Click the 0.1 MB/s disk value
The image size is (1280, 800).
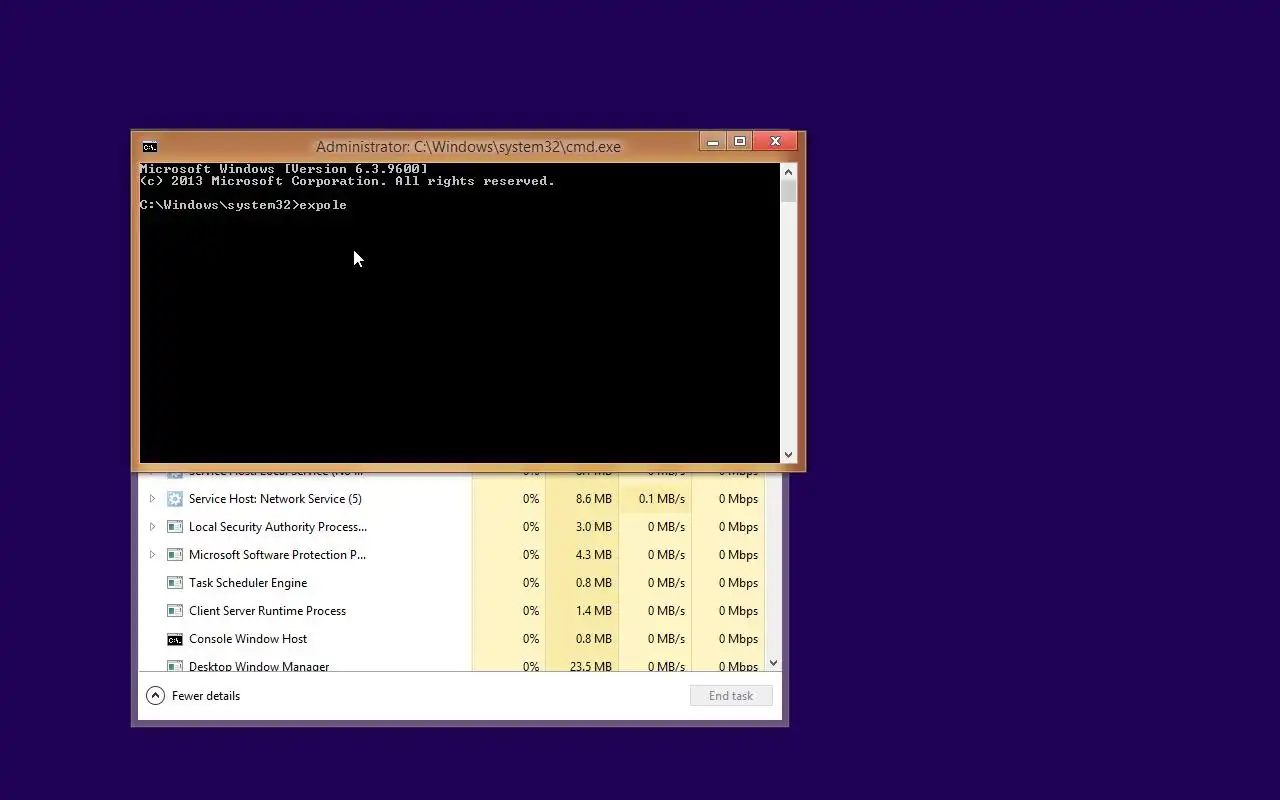pyautogui.click(x=662, y=499)
